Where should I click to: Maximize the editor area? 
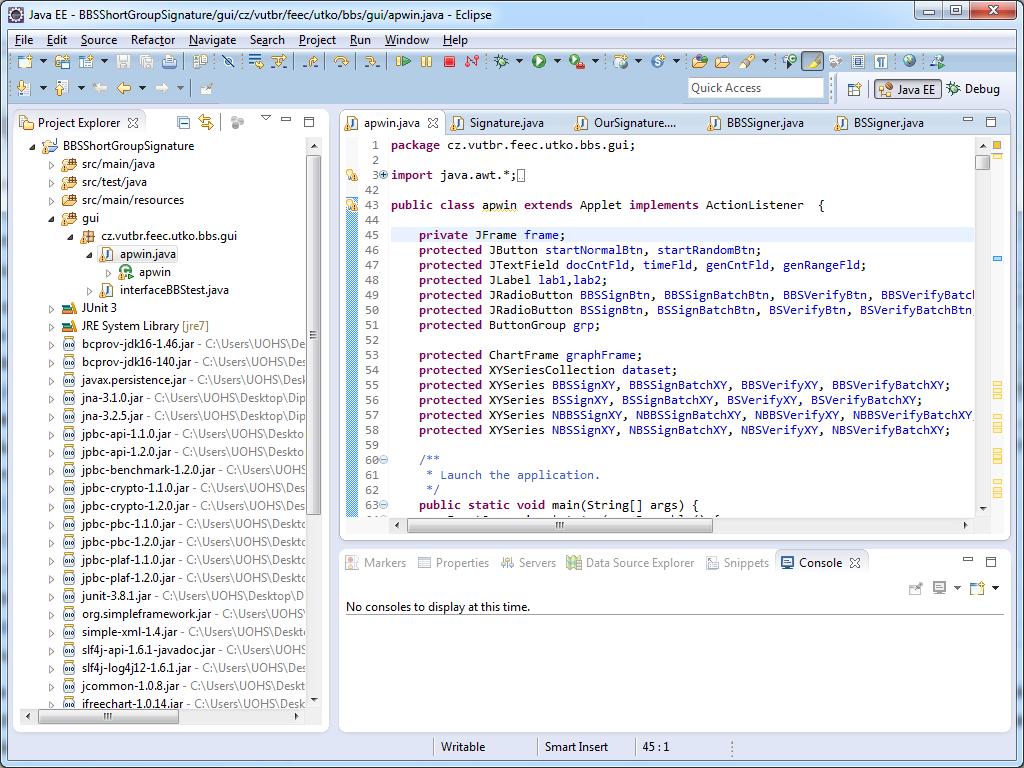991,121
